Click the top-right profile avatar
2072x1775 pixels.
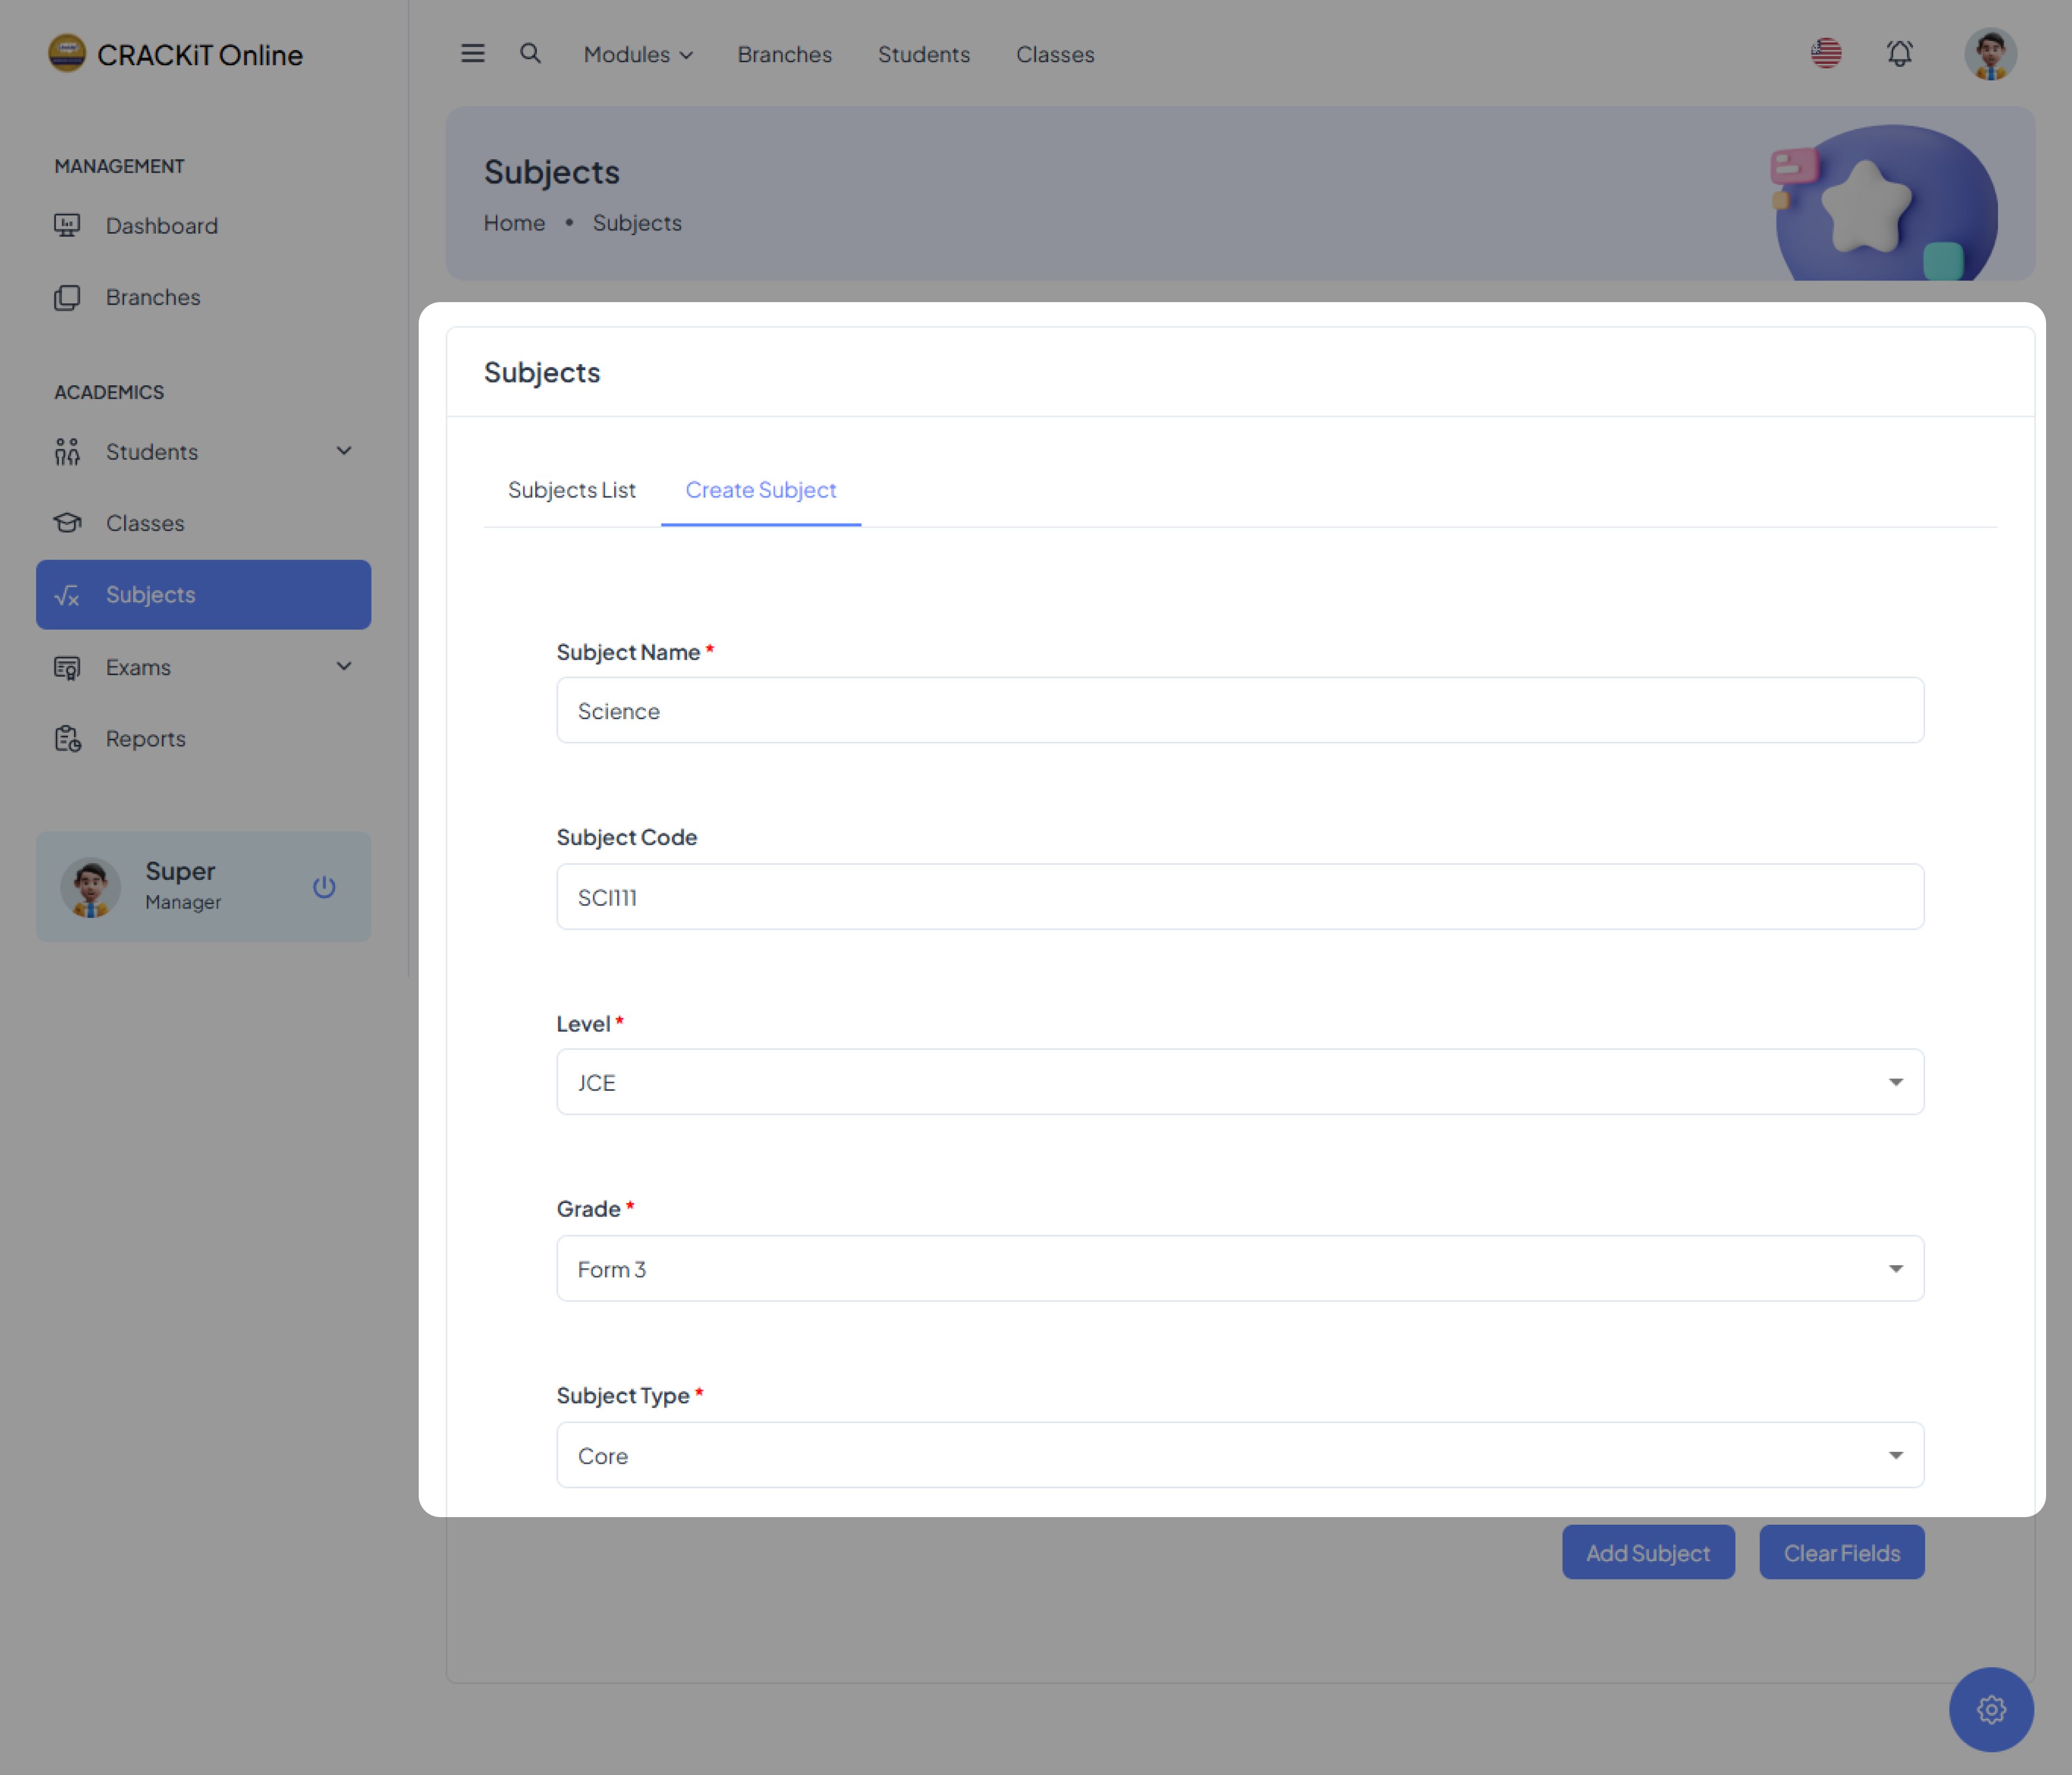(x=1990, y=54)
